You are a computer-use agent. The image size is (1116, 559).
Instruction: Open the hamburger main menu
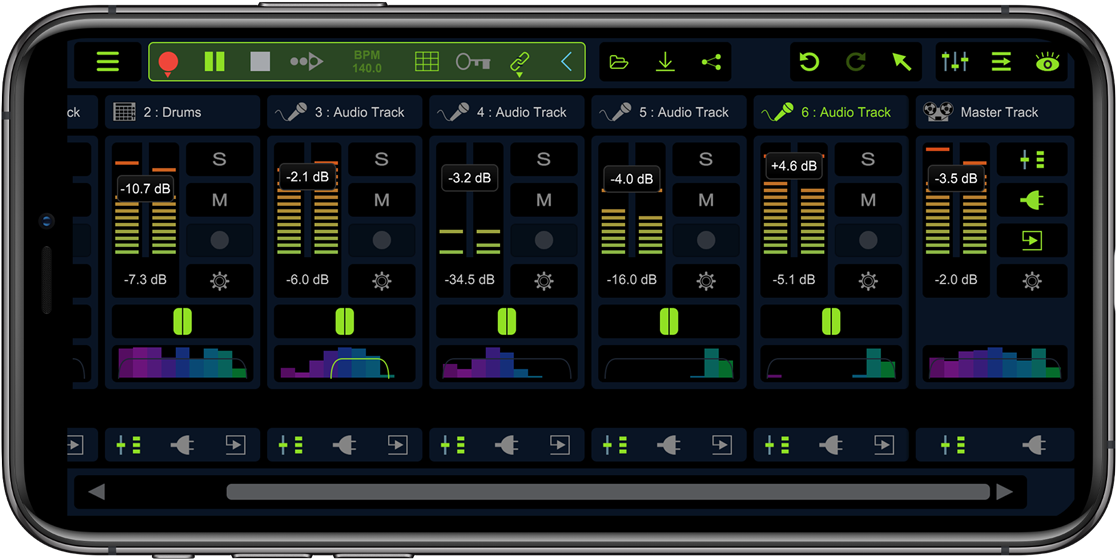click(x=108, y=62)
